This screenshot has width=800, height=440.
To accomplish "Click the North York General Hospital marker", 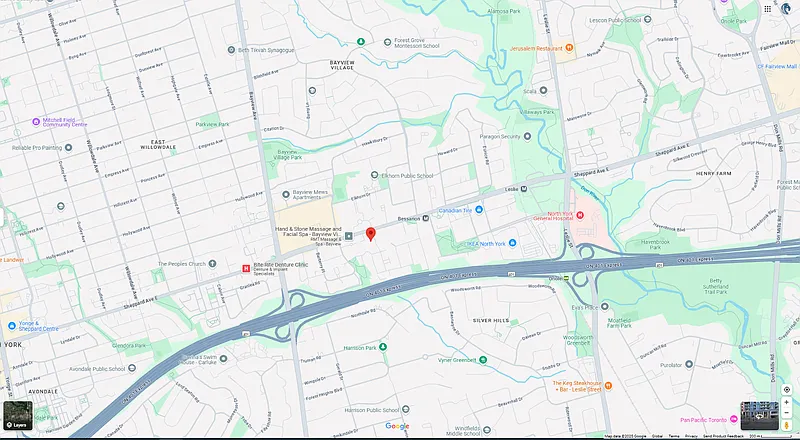I will (x=580, y=215).
